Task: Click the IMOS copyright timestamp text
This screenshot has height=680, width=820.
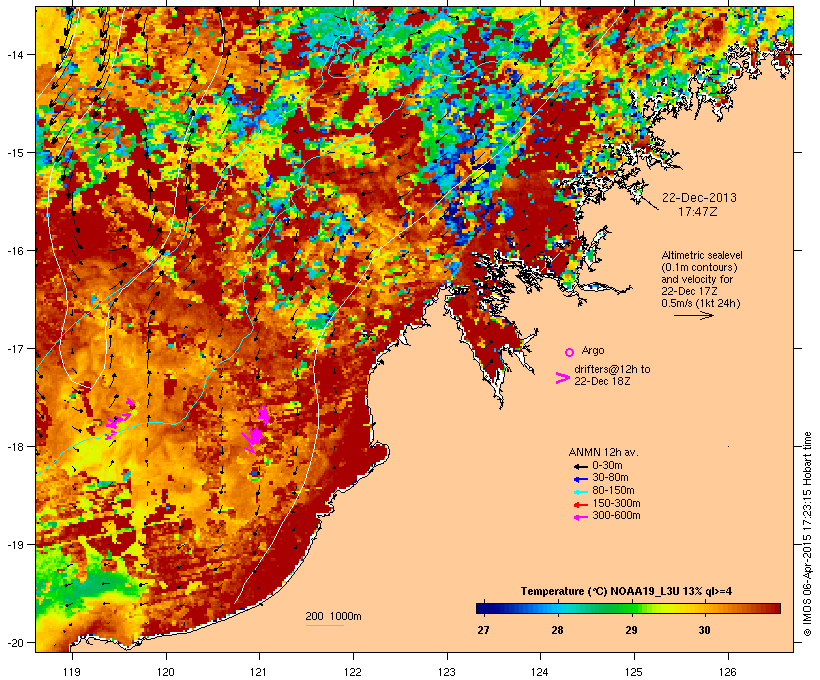Action: 807,534
